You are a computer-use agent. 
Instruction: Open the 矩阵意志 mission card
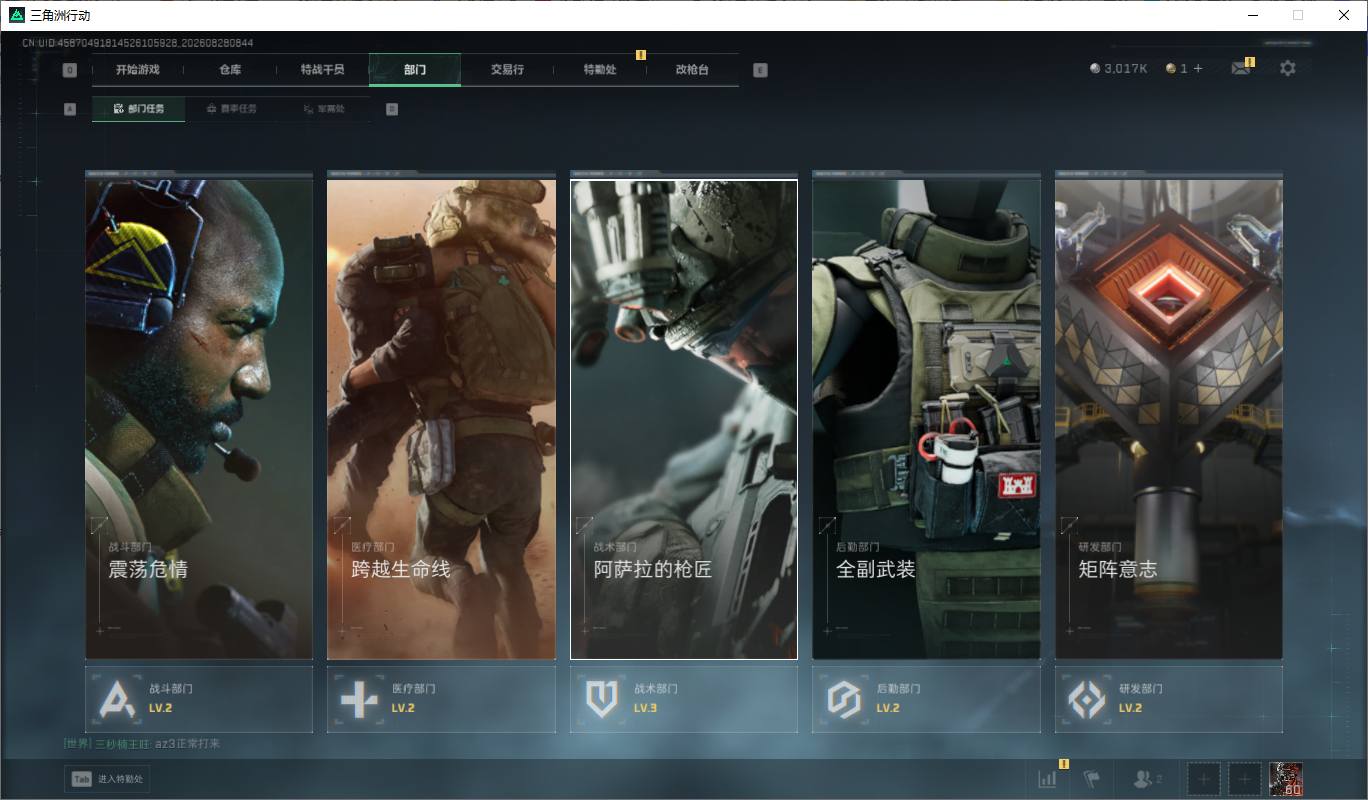1169,419
